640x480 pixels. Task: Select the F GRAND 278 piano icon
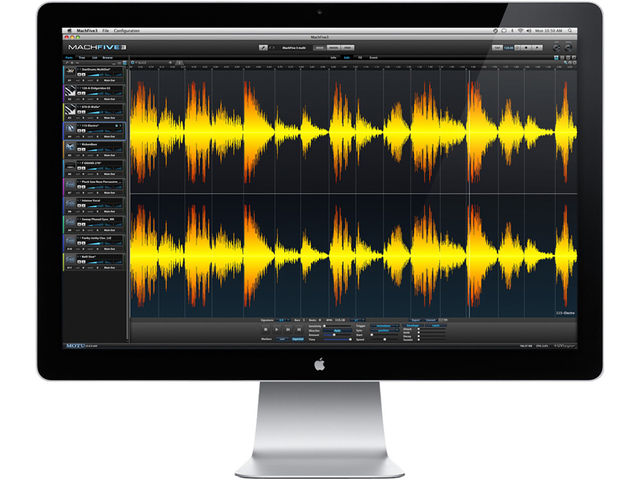70,165
